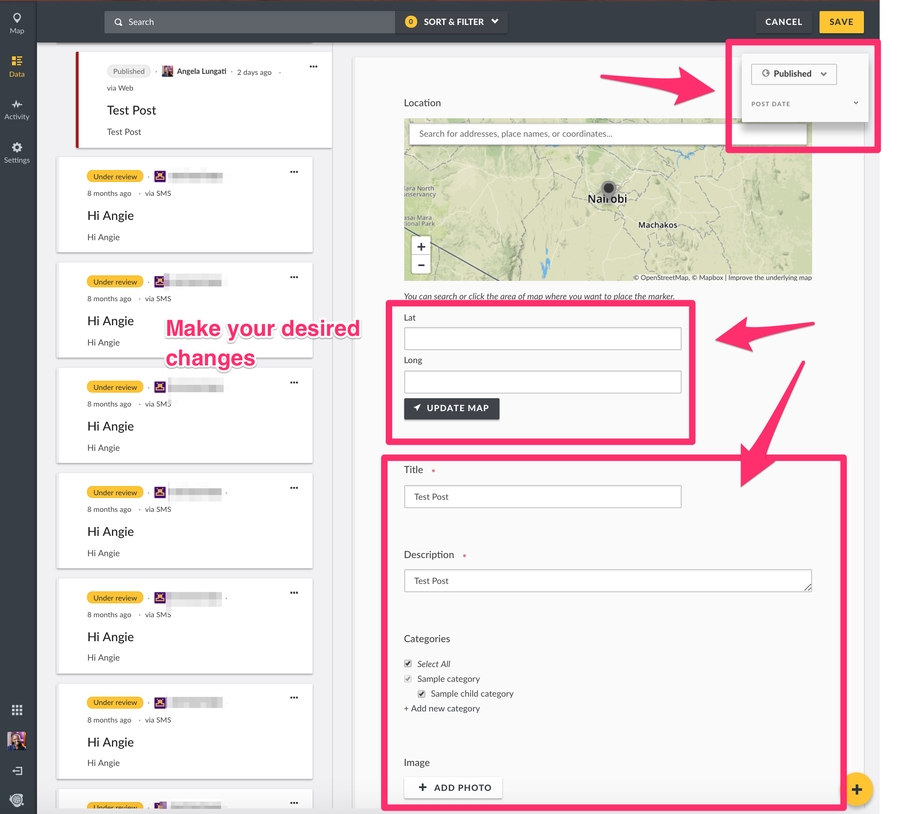
Task: Open the Activity view in sidebar
Action: click(x=17, y=109)
